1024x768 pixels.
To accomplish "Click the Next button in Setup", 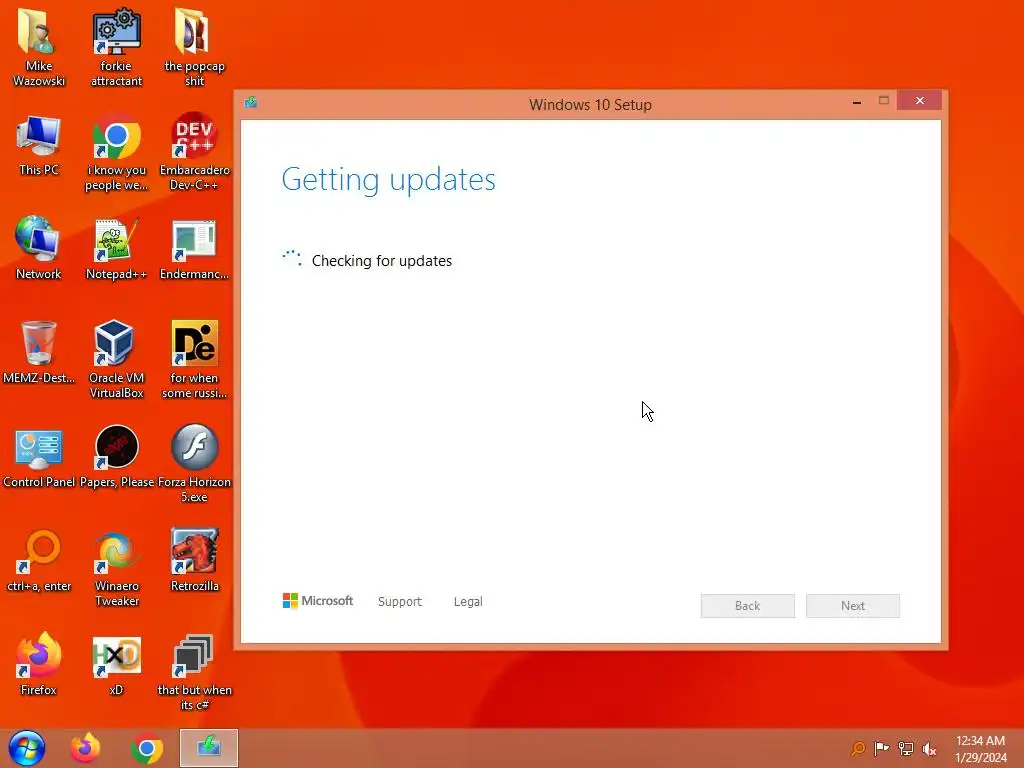I will click(853, 606).
